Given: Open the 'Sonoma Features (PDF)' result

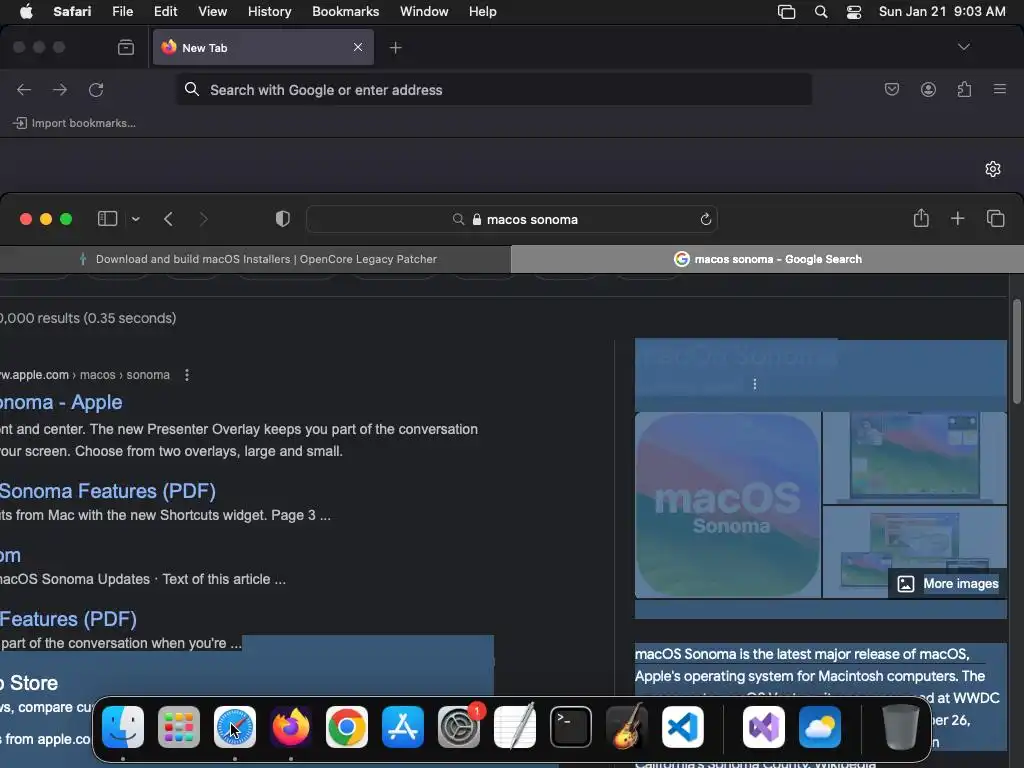Looking at the screenshot, I should [108, 491].
